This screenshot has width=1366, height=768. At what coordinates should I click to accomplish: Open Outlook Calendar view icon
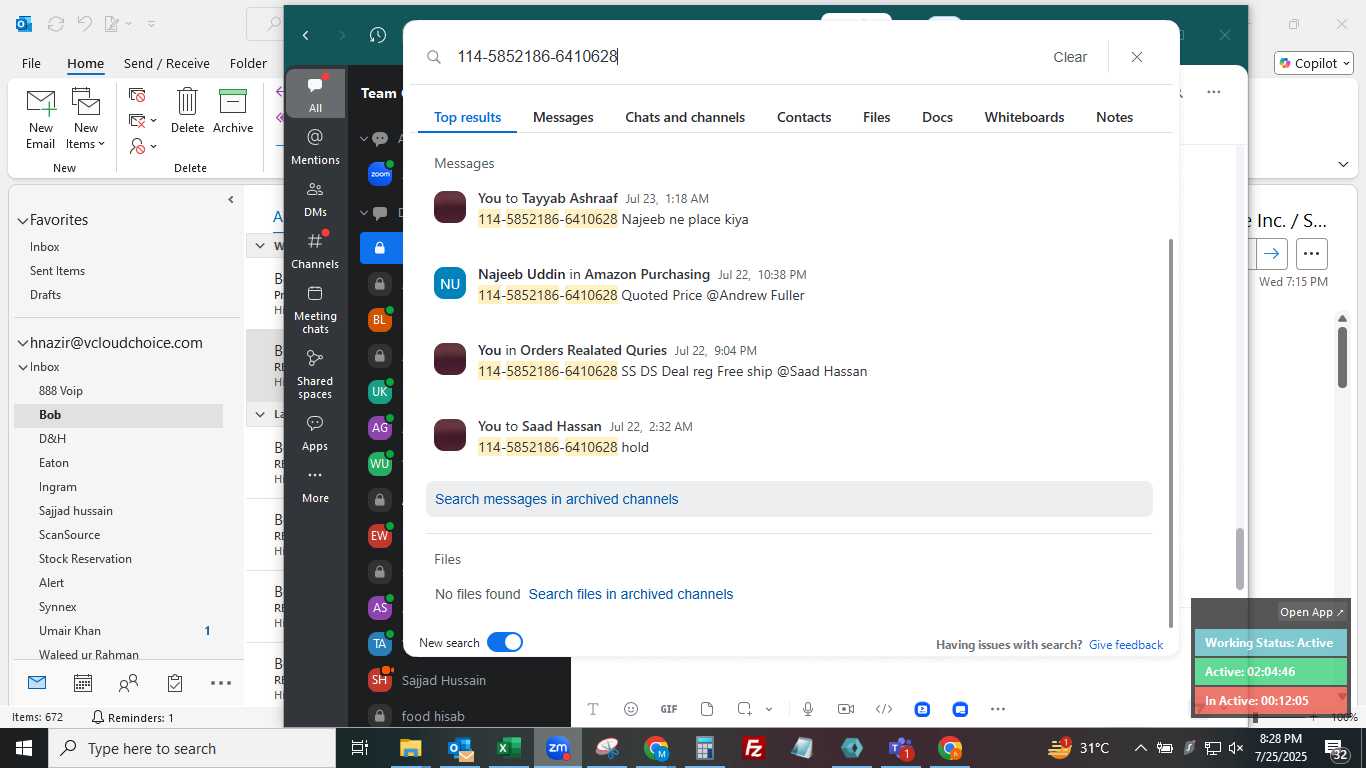pyautogui.click(x=83, y=683)
